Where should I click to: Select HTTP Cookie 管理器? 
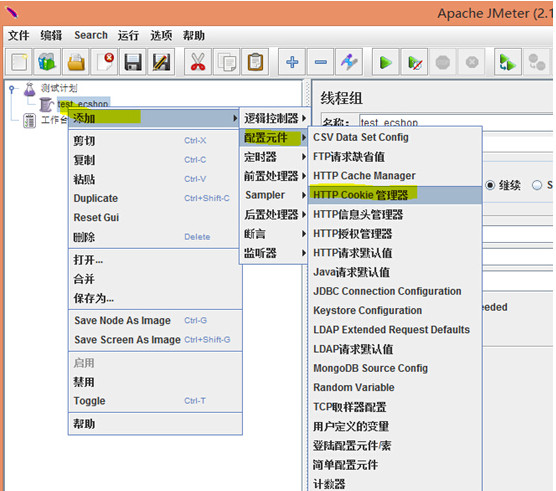[x=395, y=195]
